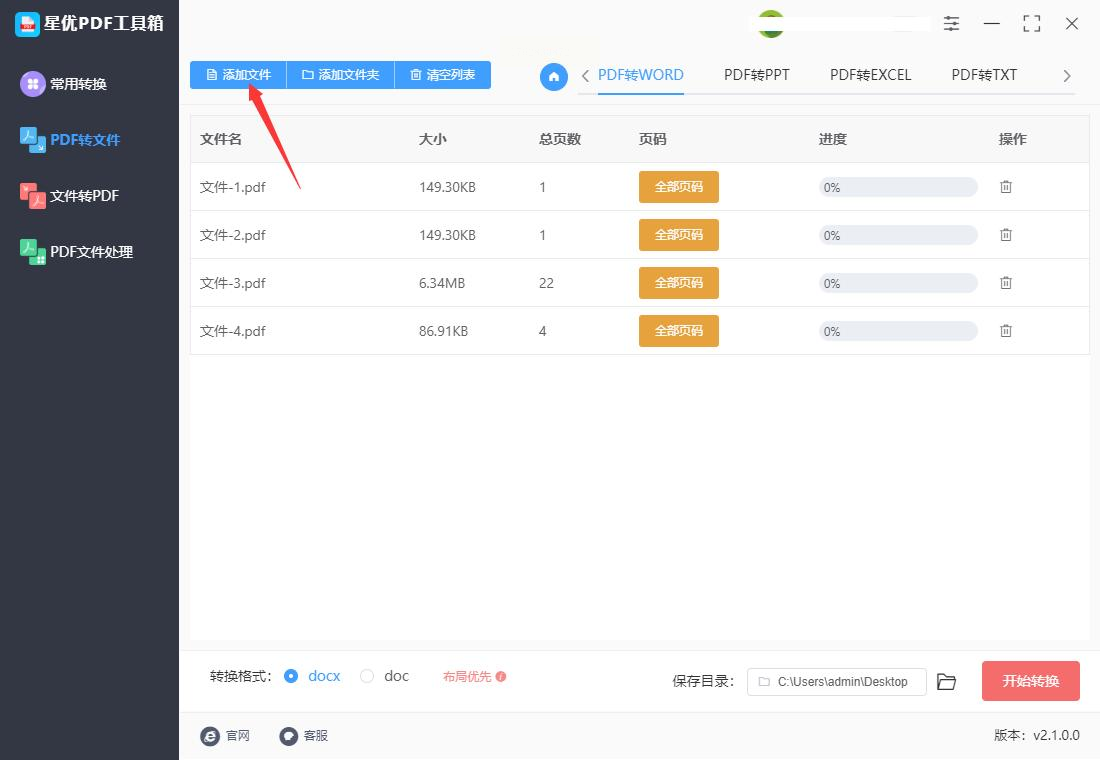Switch to the PDF转PPT tab
The height and width of the screenshot is (760, 1100).
click(x=756, y=75)
